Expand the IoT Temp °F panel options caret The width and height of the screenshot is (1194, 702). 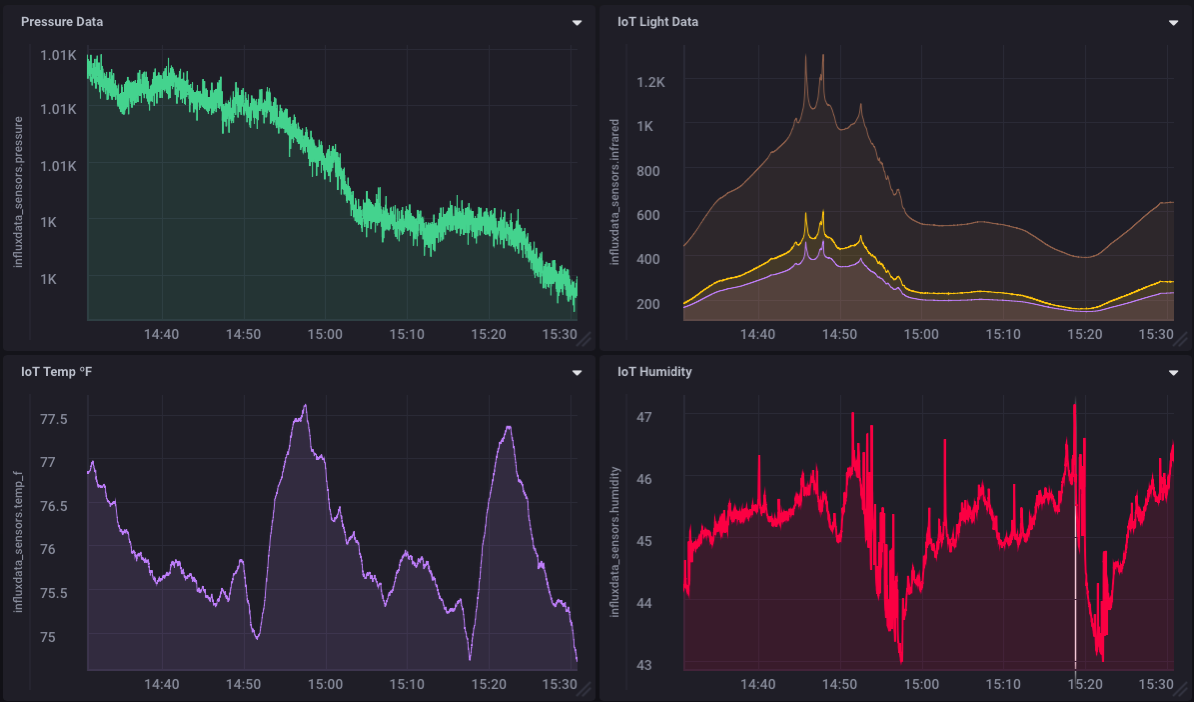[576, 372]
